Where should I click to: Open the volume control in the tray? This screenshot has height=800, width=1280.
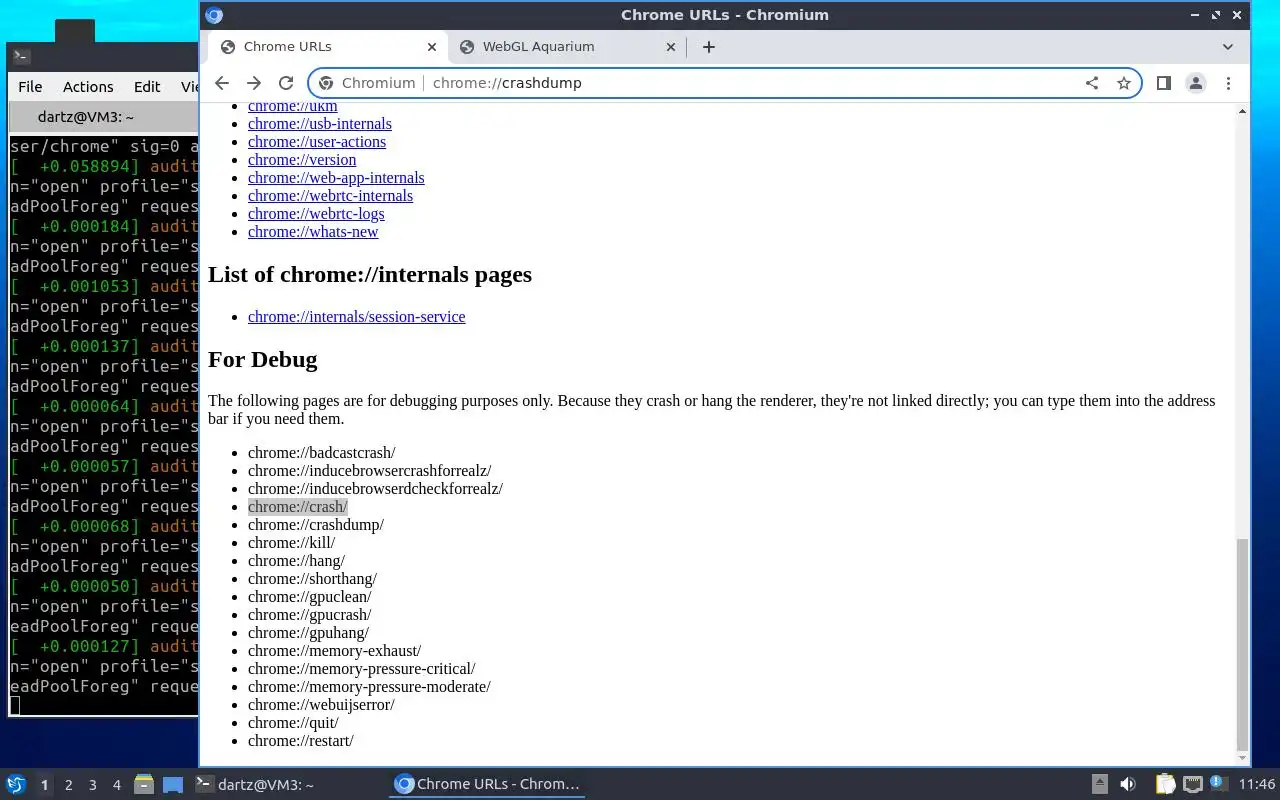tap(1128, 785)
